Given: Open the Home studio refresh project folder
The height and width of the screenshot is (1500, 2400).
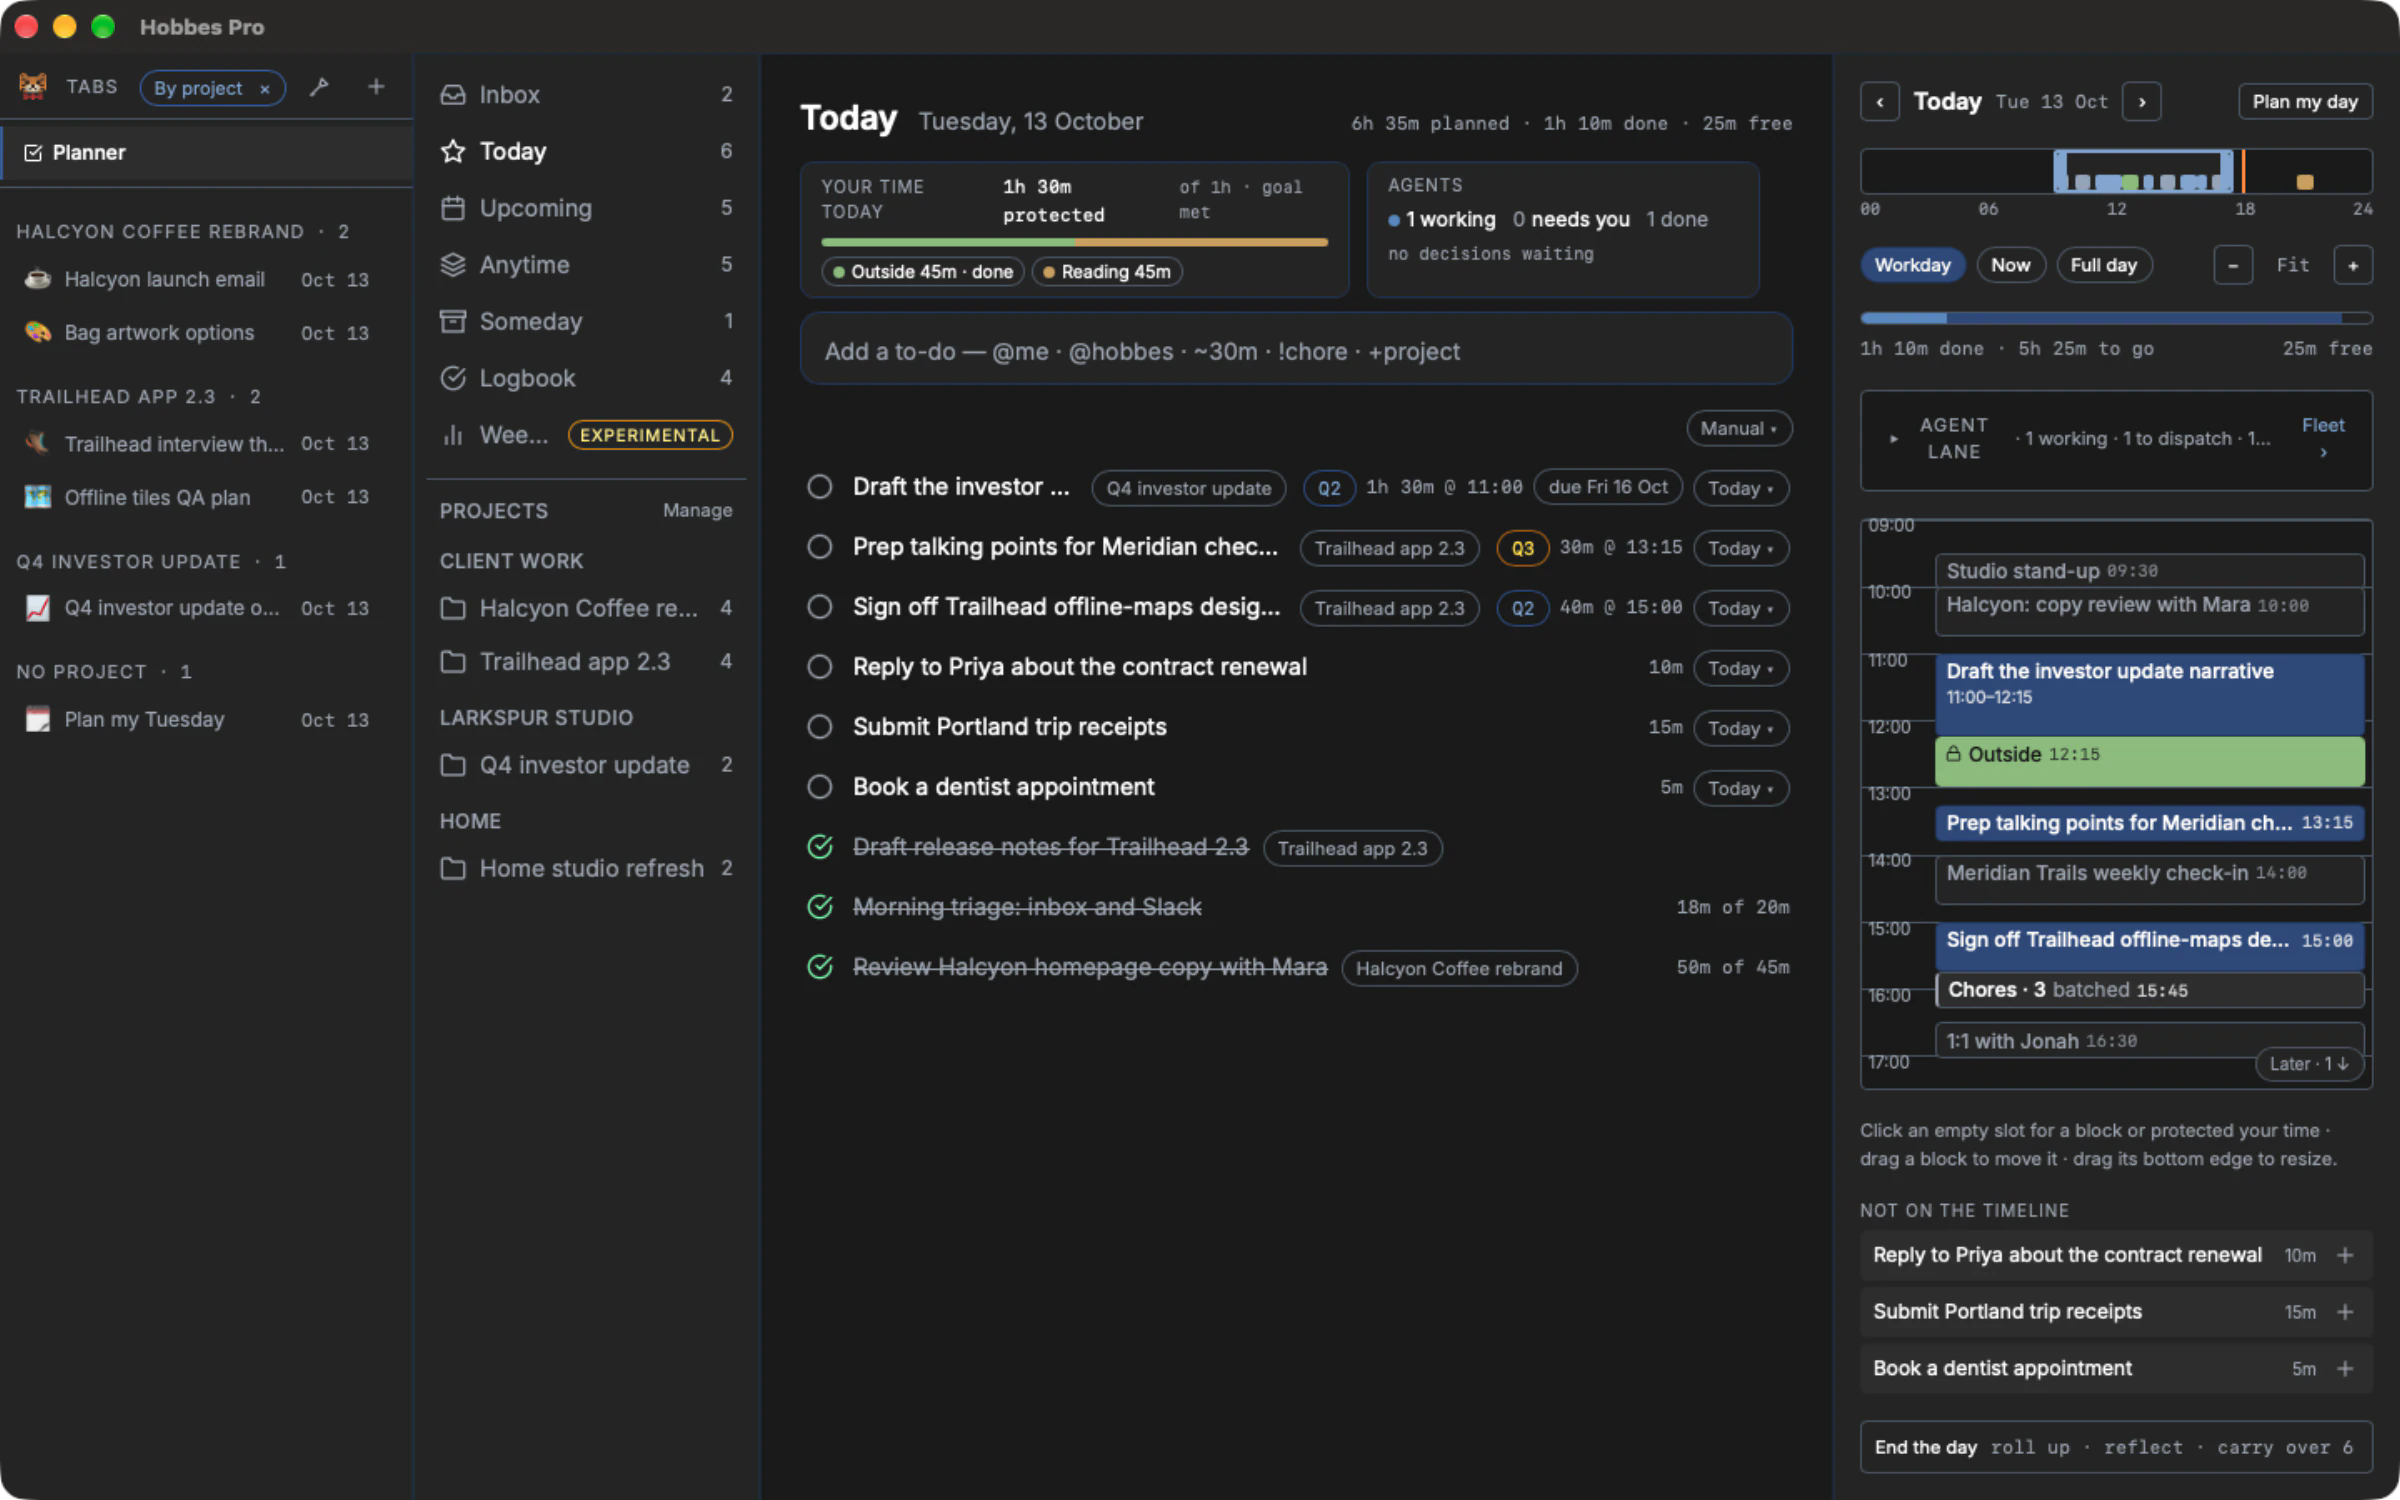Looking at the screenshot, I should click(587, 868).
